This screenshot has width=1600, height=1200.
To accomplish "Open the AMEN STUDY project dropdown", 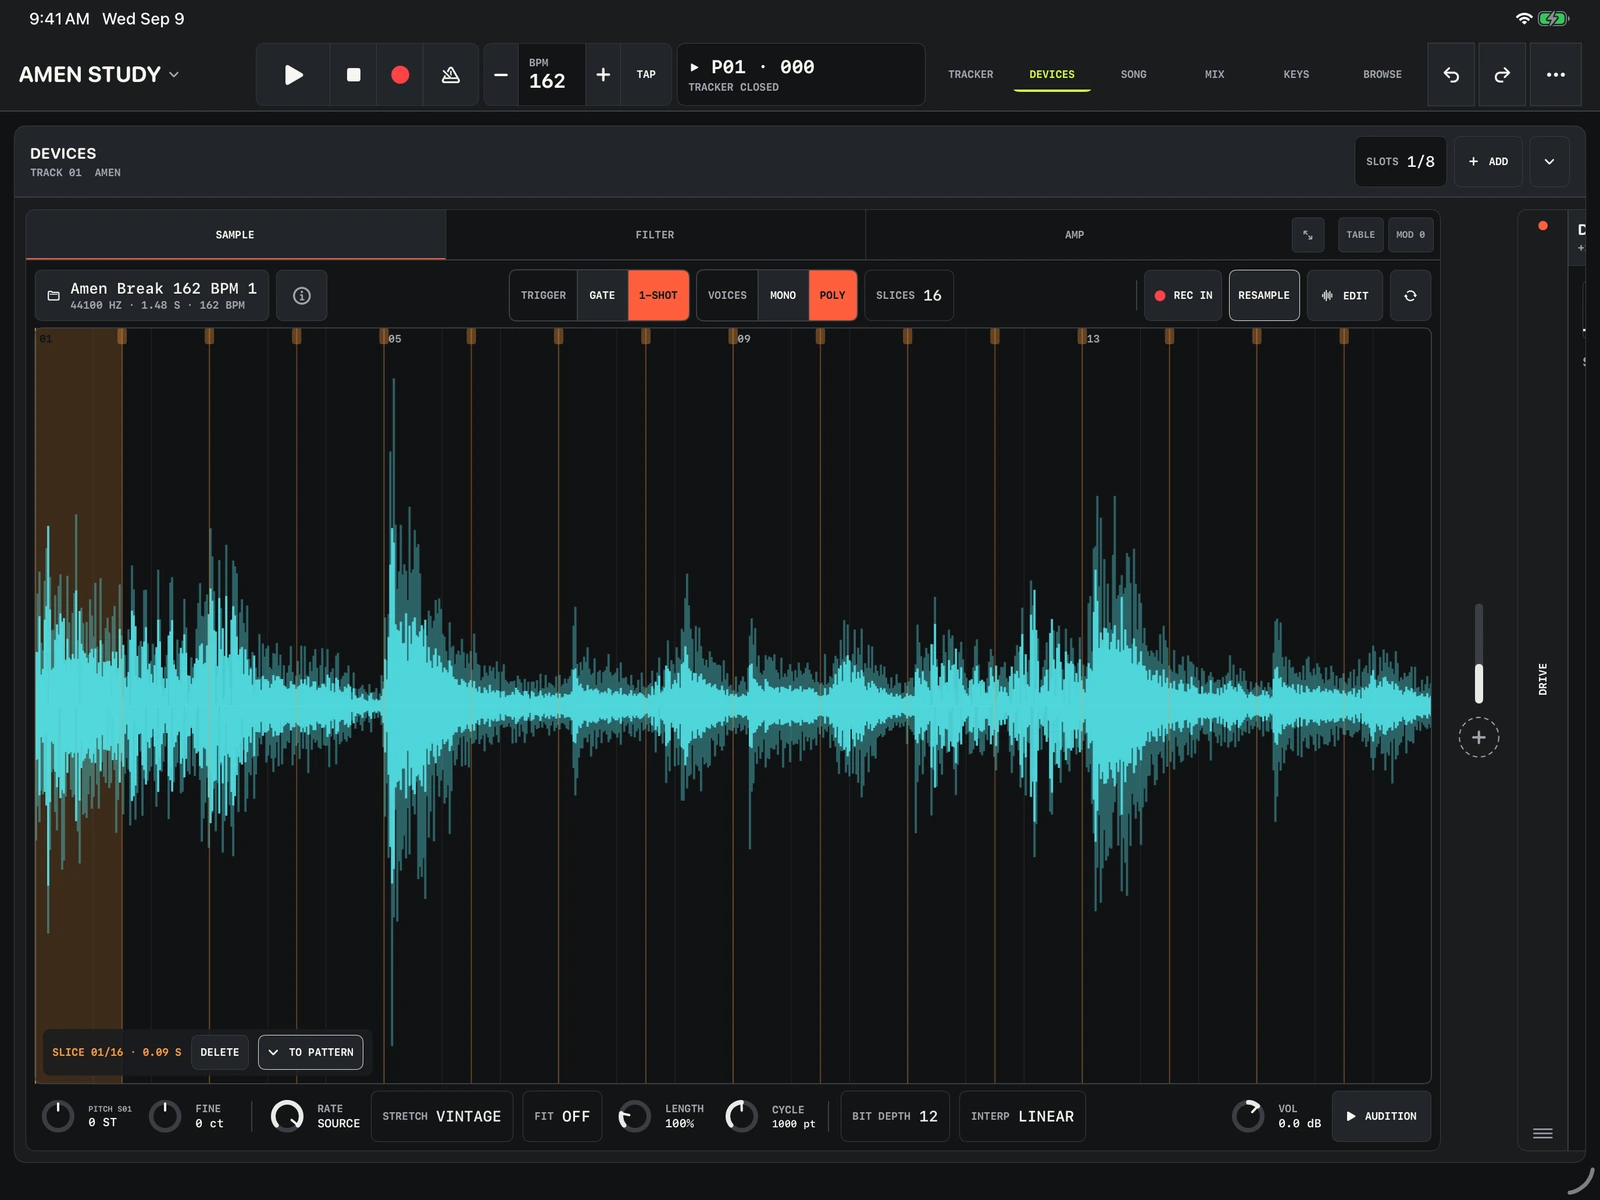I will (99, 75).
